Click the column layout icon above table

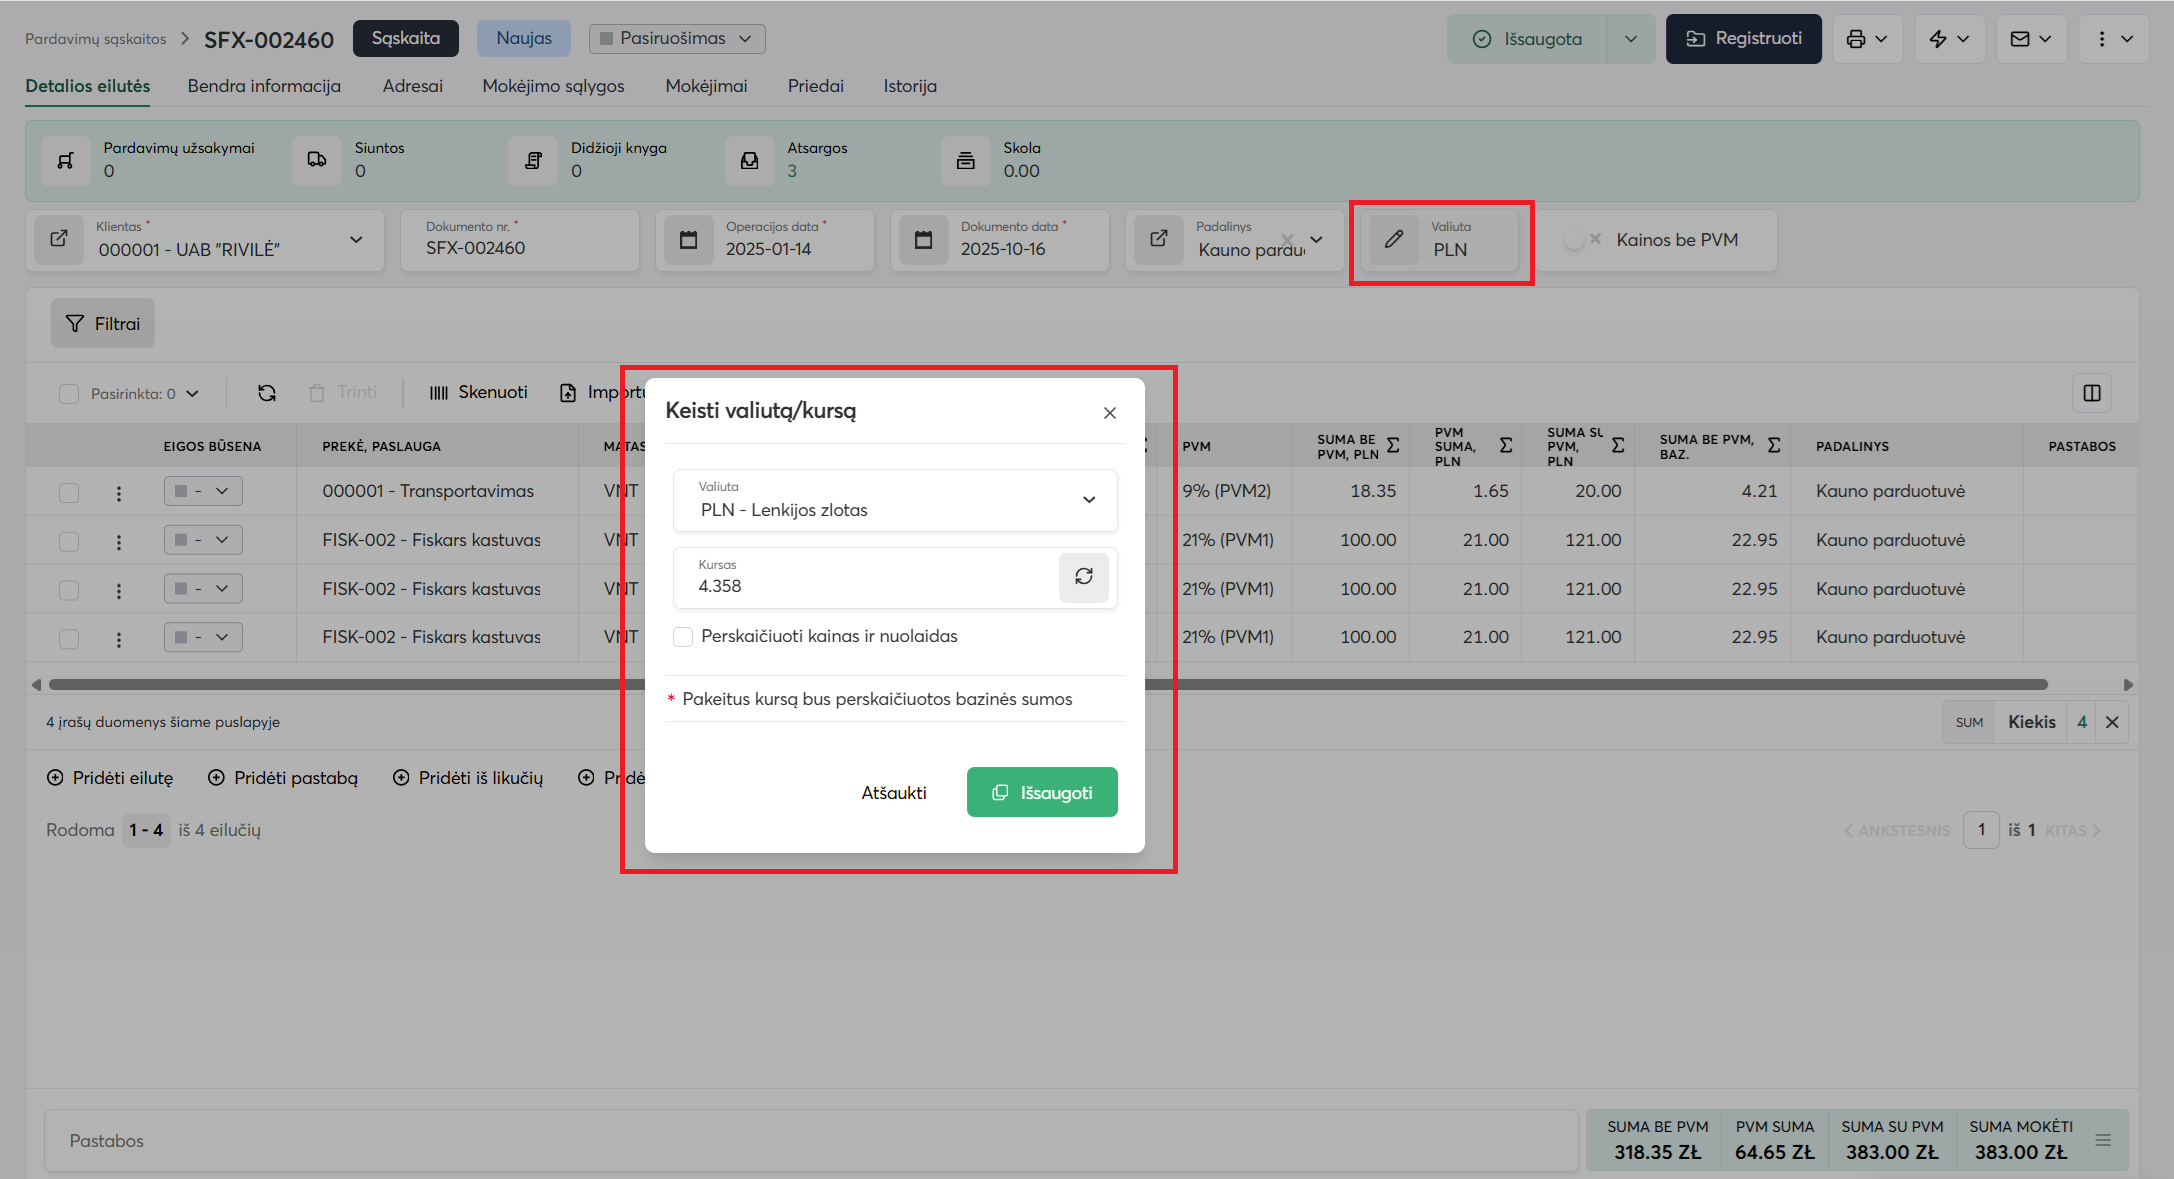coord(2092,393)
